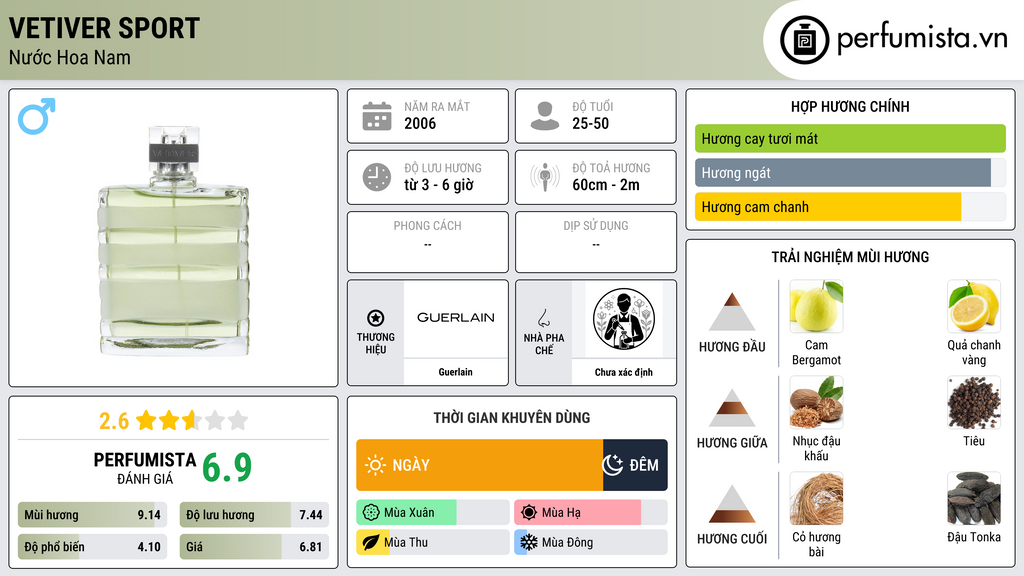1024x576 pixels.
Task: Click the rating stars next to 2.6
Action: 191,420
